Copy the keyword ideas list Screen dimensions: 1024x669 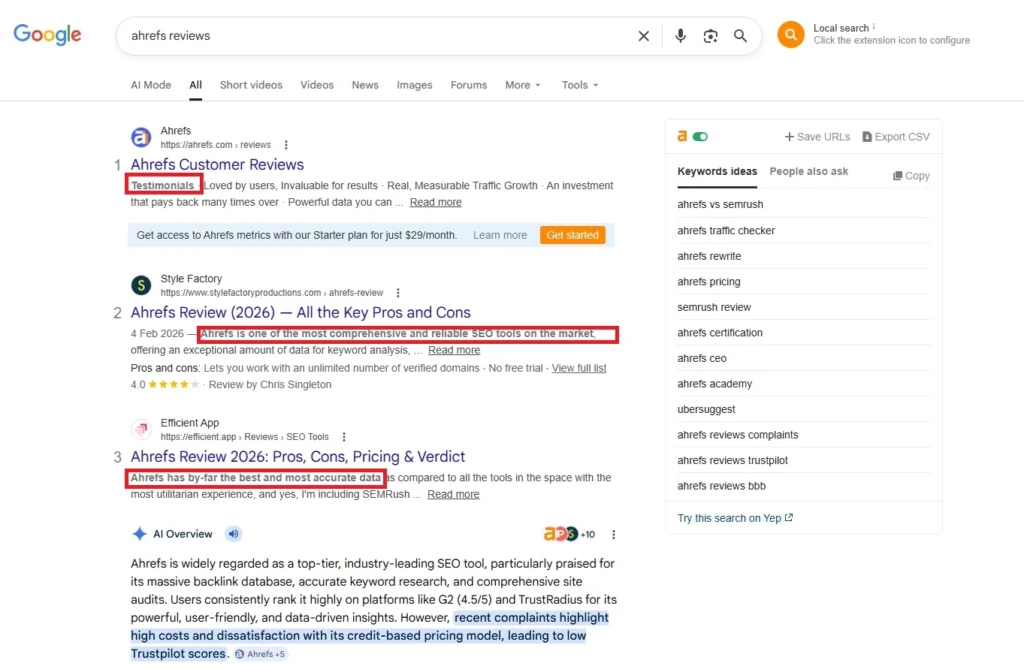coord(910,176)
